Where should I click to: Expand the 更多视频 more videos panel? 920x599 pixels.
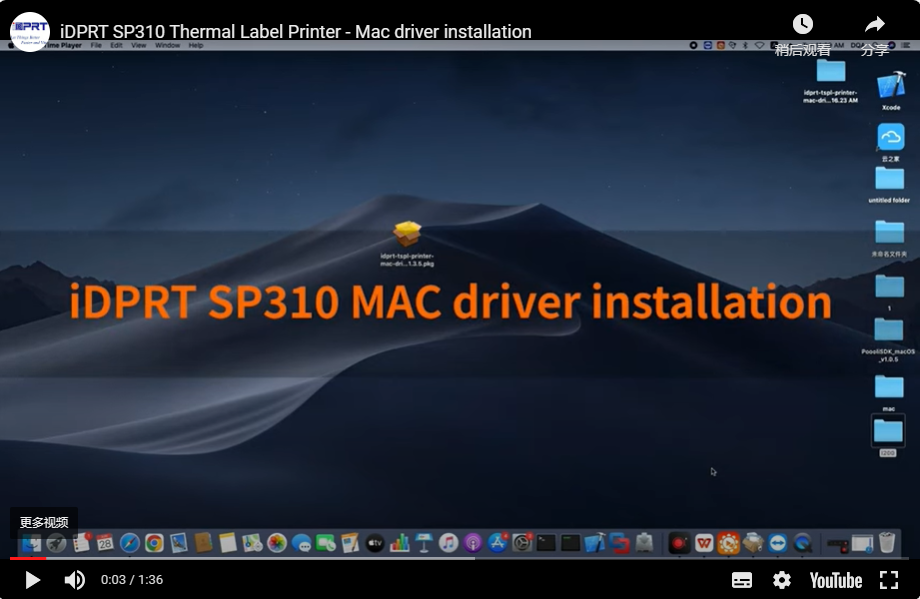[x=44, y=522]
